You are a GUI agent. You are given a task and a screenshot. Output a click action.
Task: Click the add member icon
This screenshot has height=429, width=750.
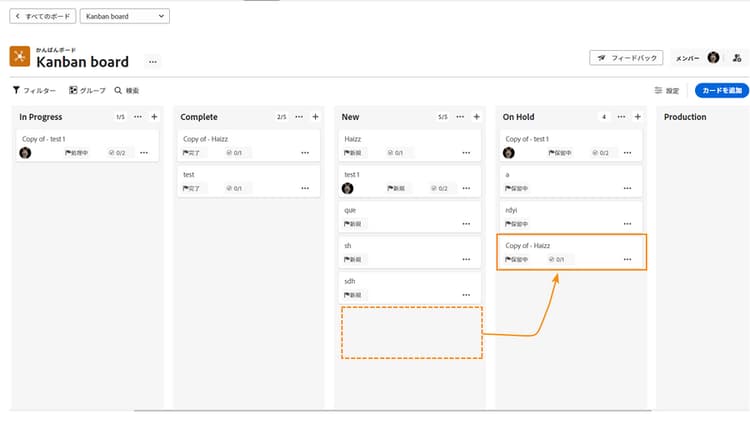pos(736,58)
